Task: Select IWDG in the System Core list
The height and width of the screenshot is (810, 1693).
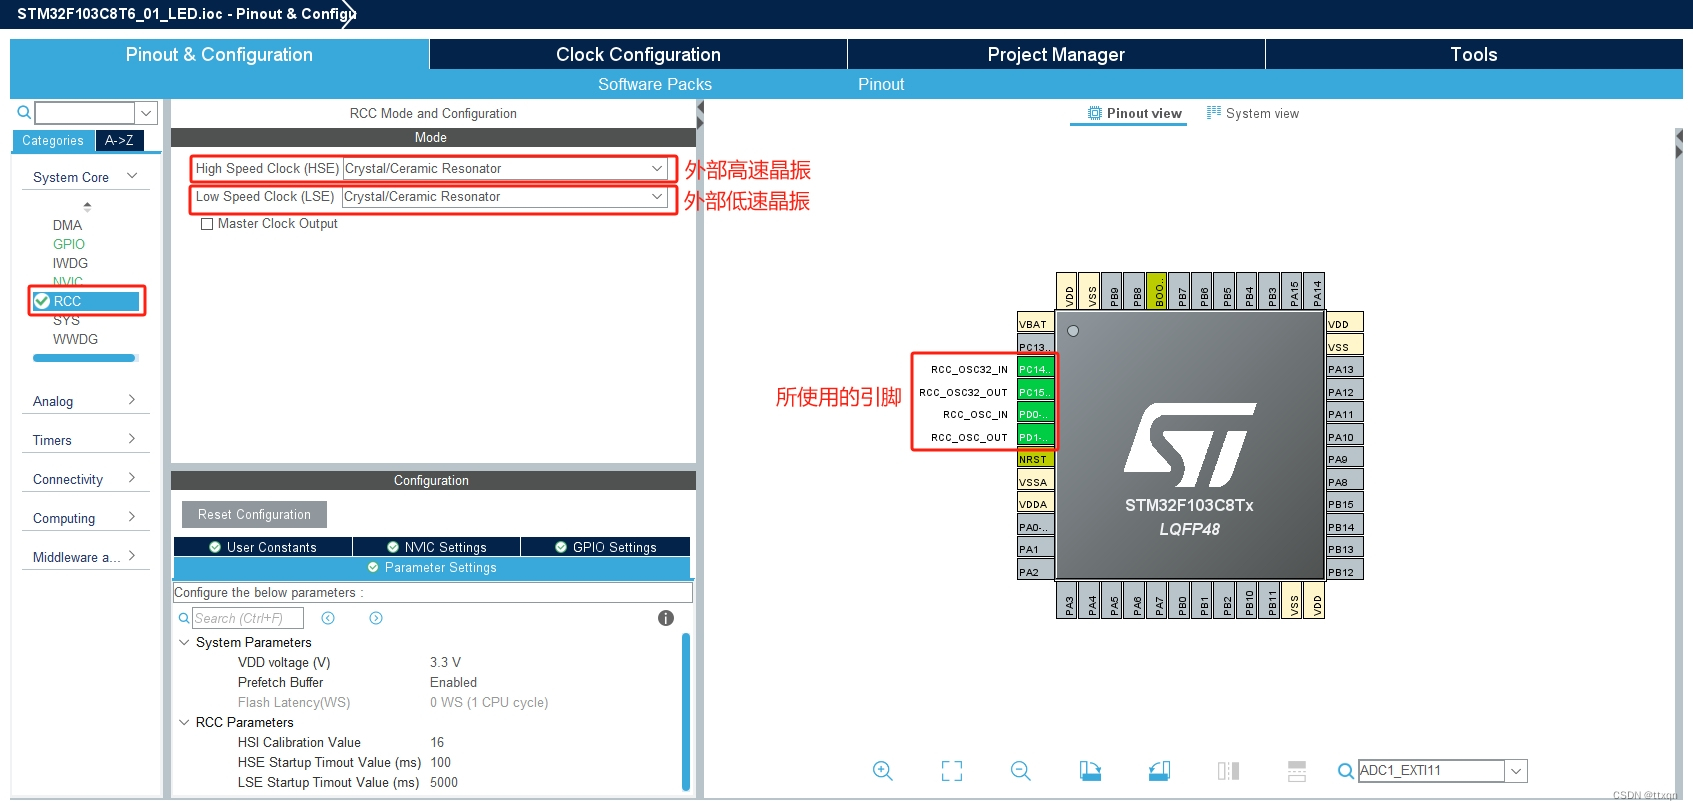Action: (70, 263)
